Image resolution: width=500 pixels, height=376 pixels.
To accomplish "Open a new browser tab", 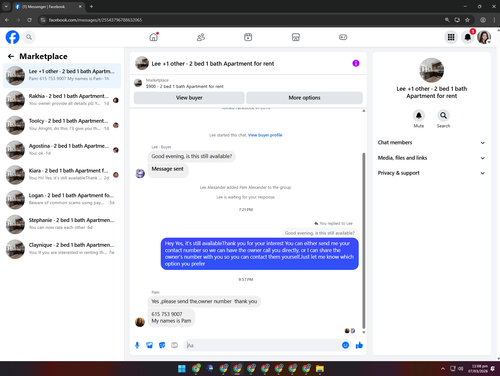I will point(91,6).
